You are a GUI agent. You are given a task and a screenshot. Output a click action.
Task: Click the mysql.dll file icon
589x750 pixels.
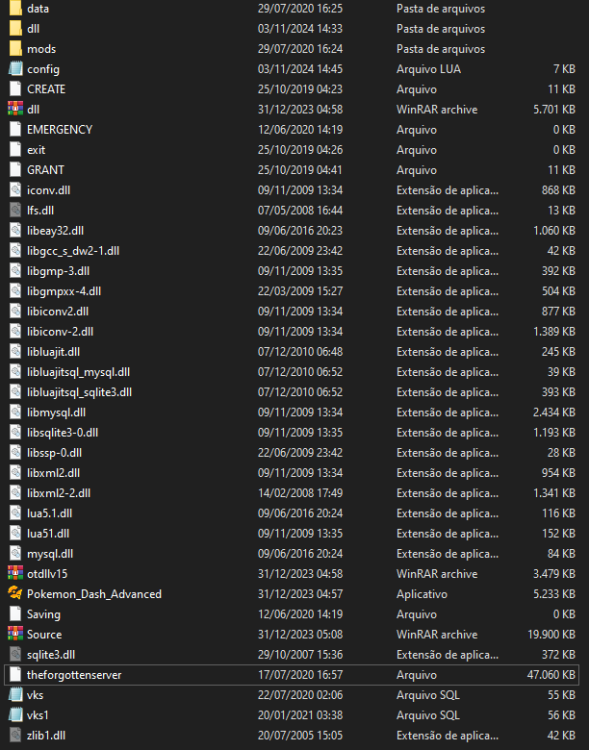(15, 553)
